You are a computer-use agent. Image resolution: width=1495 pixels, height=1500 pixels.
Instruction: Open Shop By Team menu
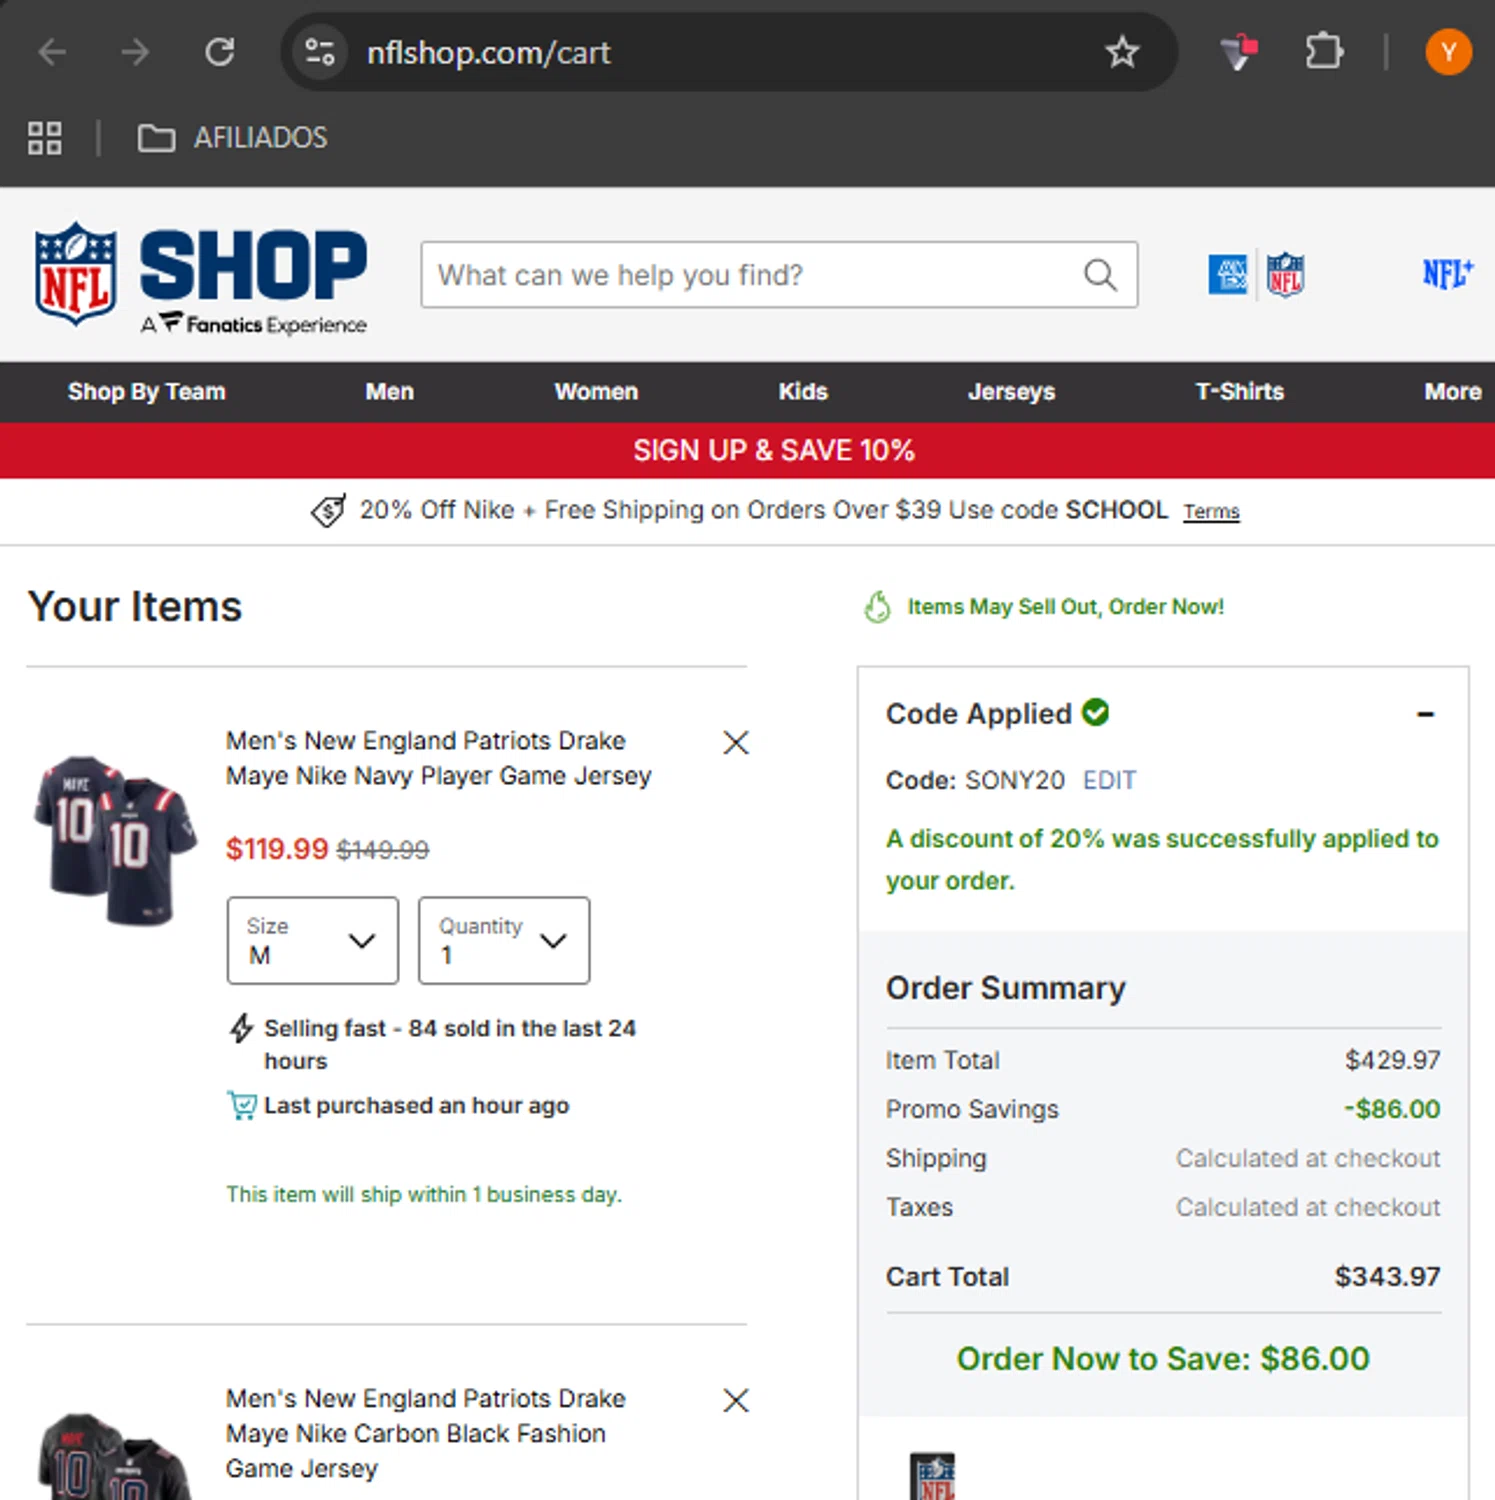tap(147, 392)
